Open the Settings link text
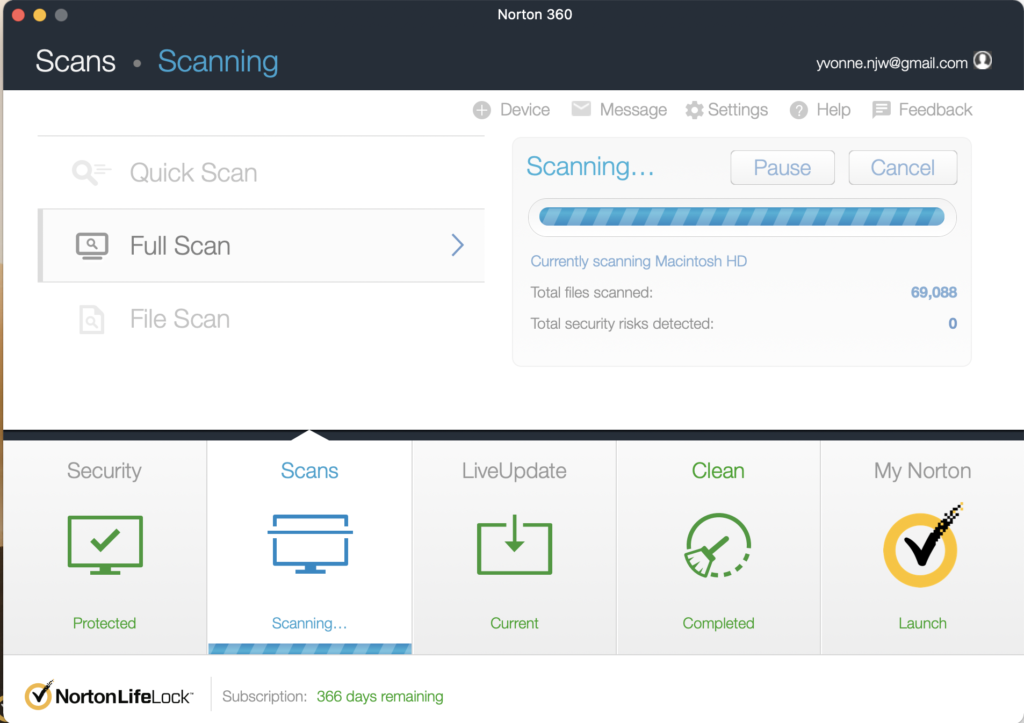The width and height of the screenshot is (1024, 723). pos(737,110)
